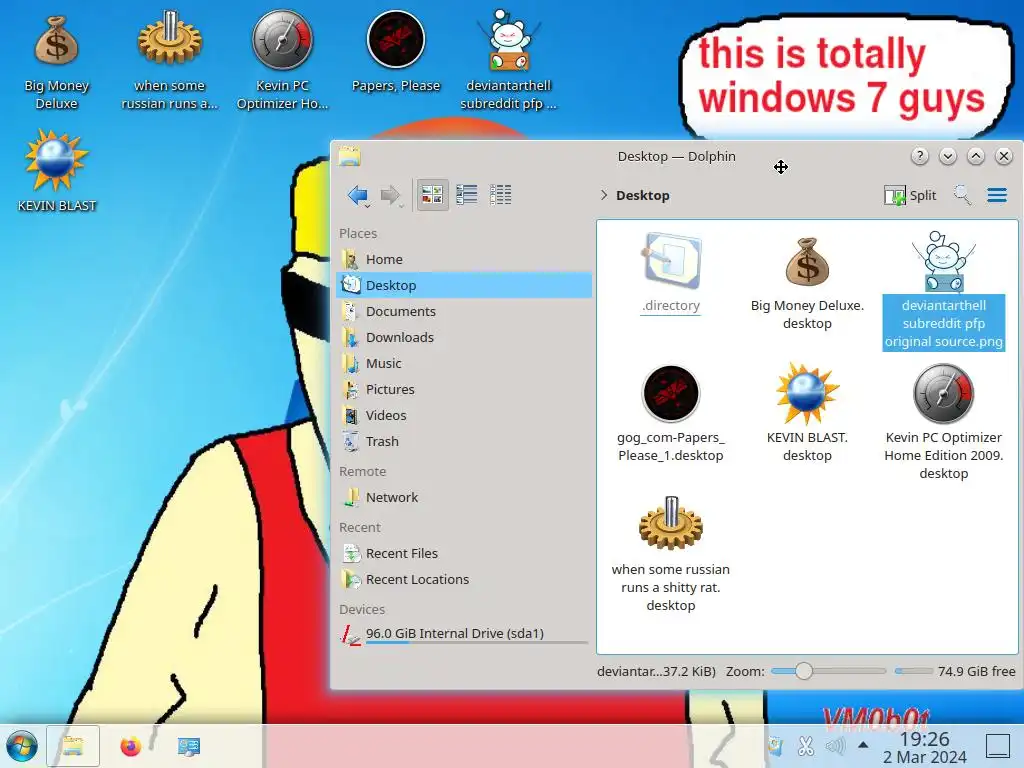Open Videos in Places panel
Viewport: 1024px width, 768px height.
(464, 415)
